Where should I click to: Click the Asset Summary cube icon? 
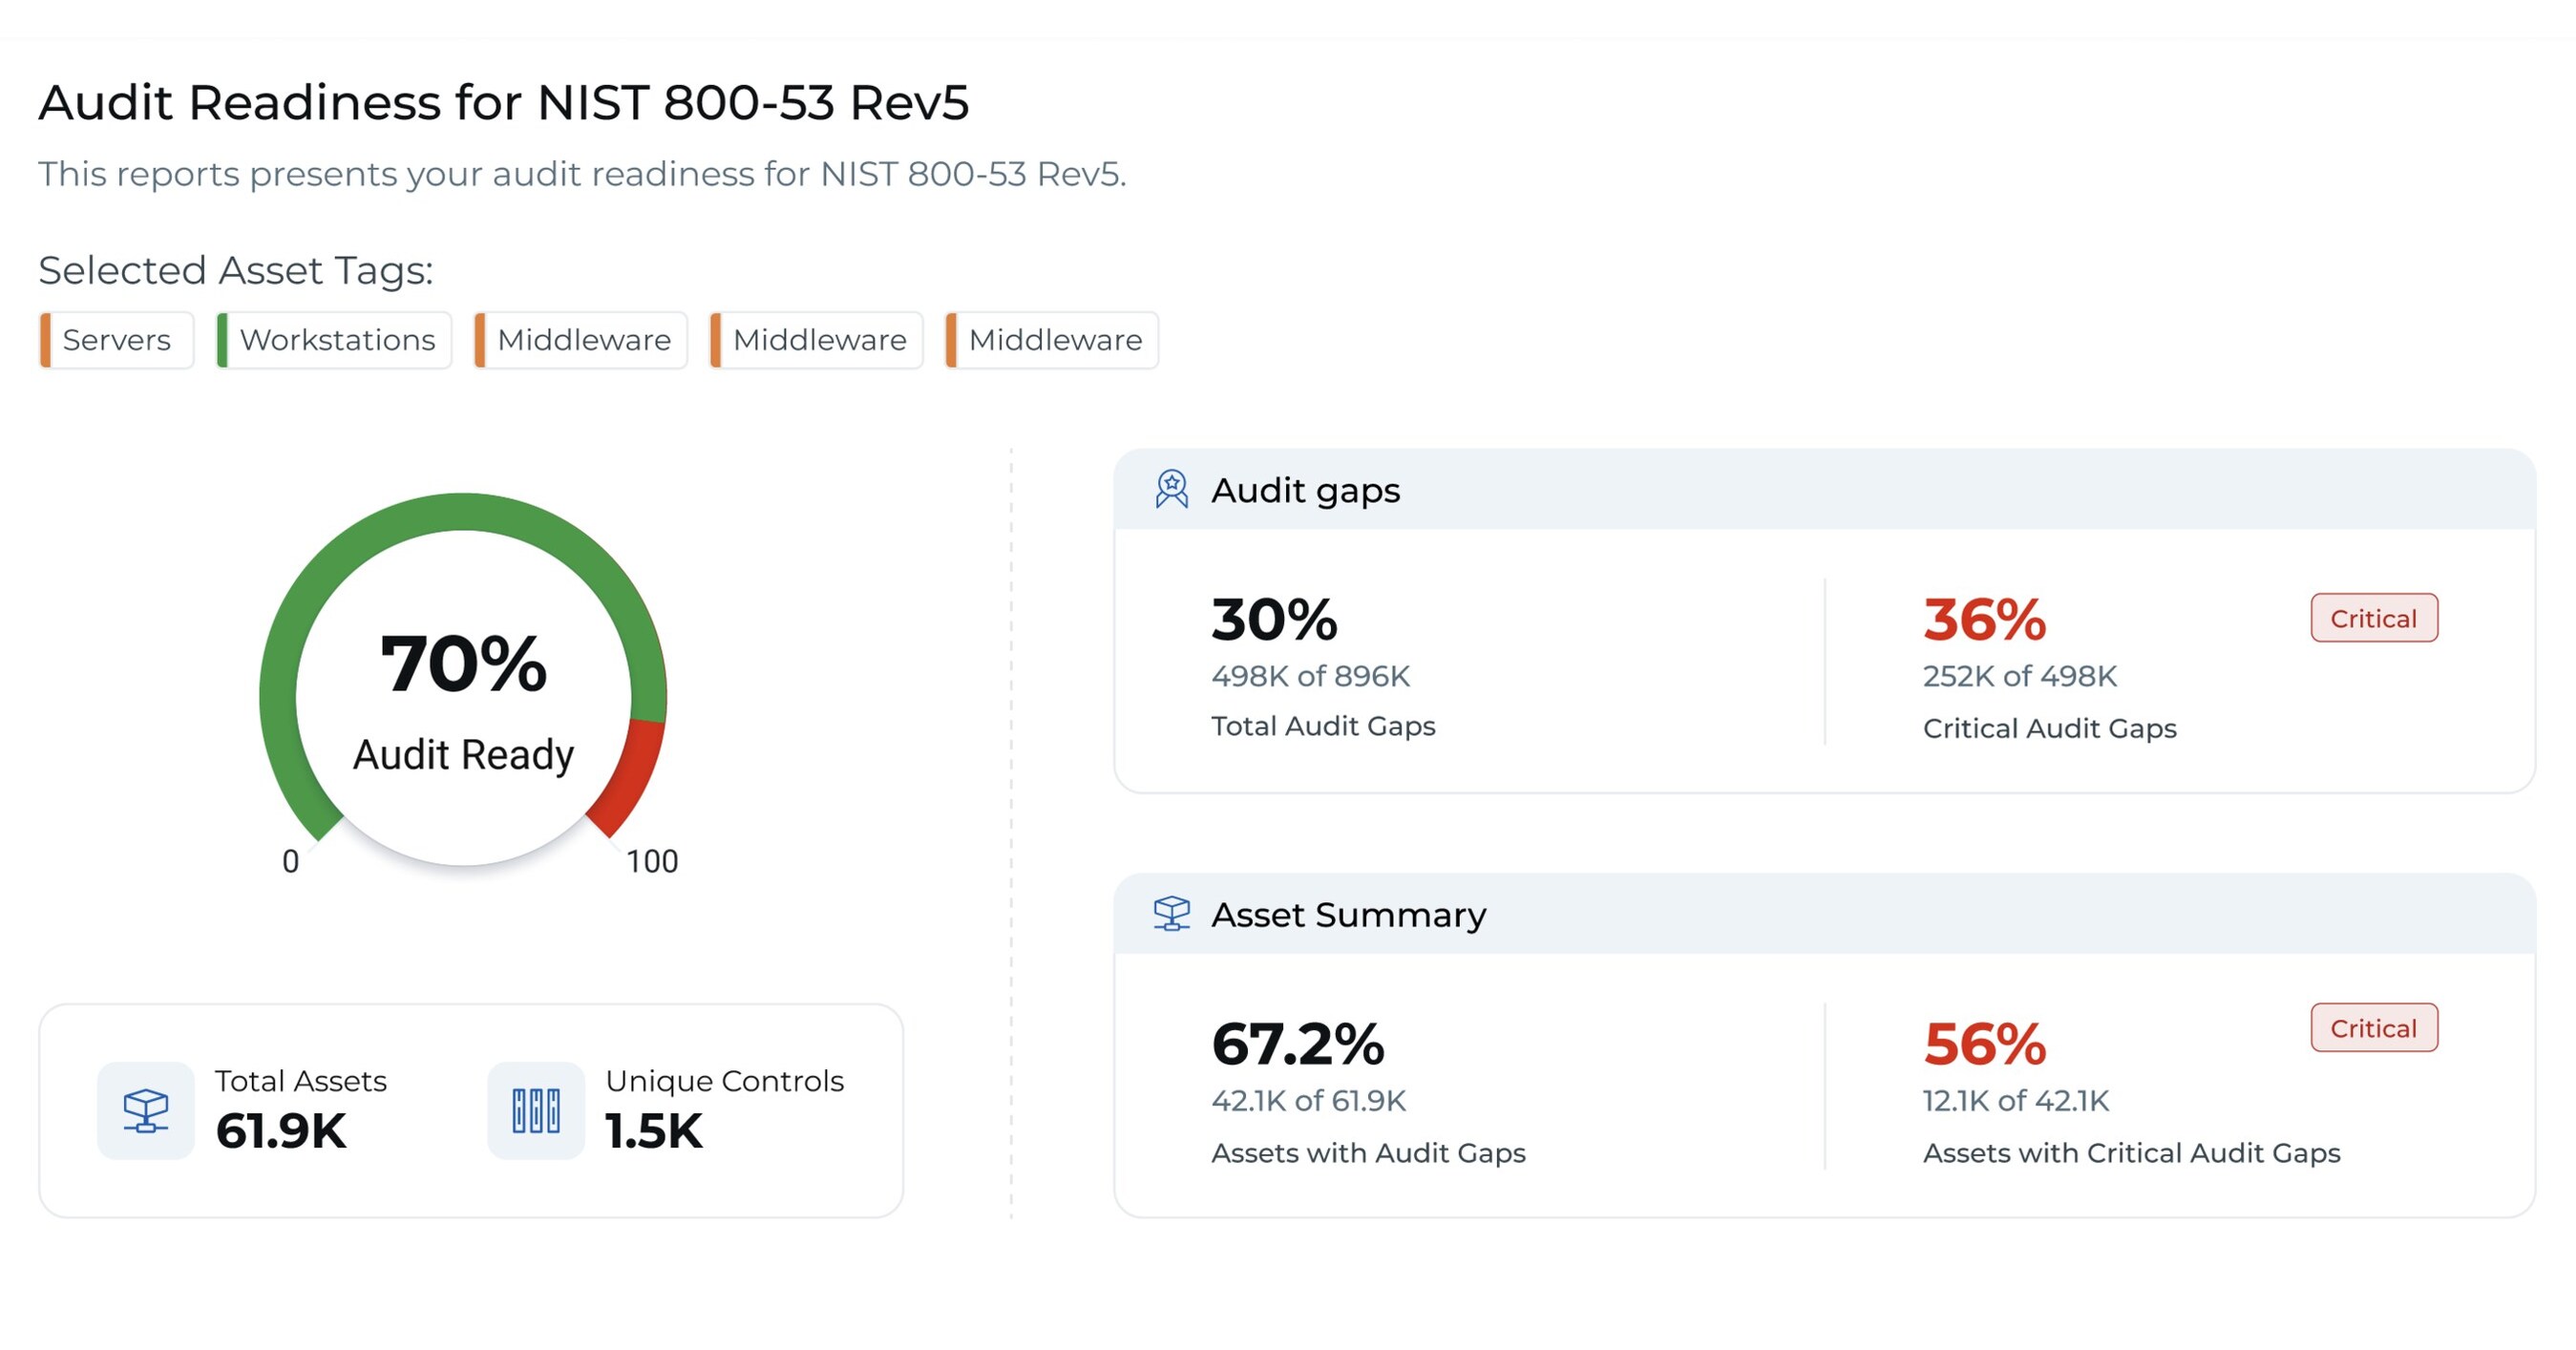tap(1172, 913)
